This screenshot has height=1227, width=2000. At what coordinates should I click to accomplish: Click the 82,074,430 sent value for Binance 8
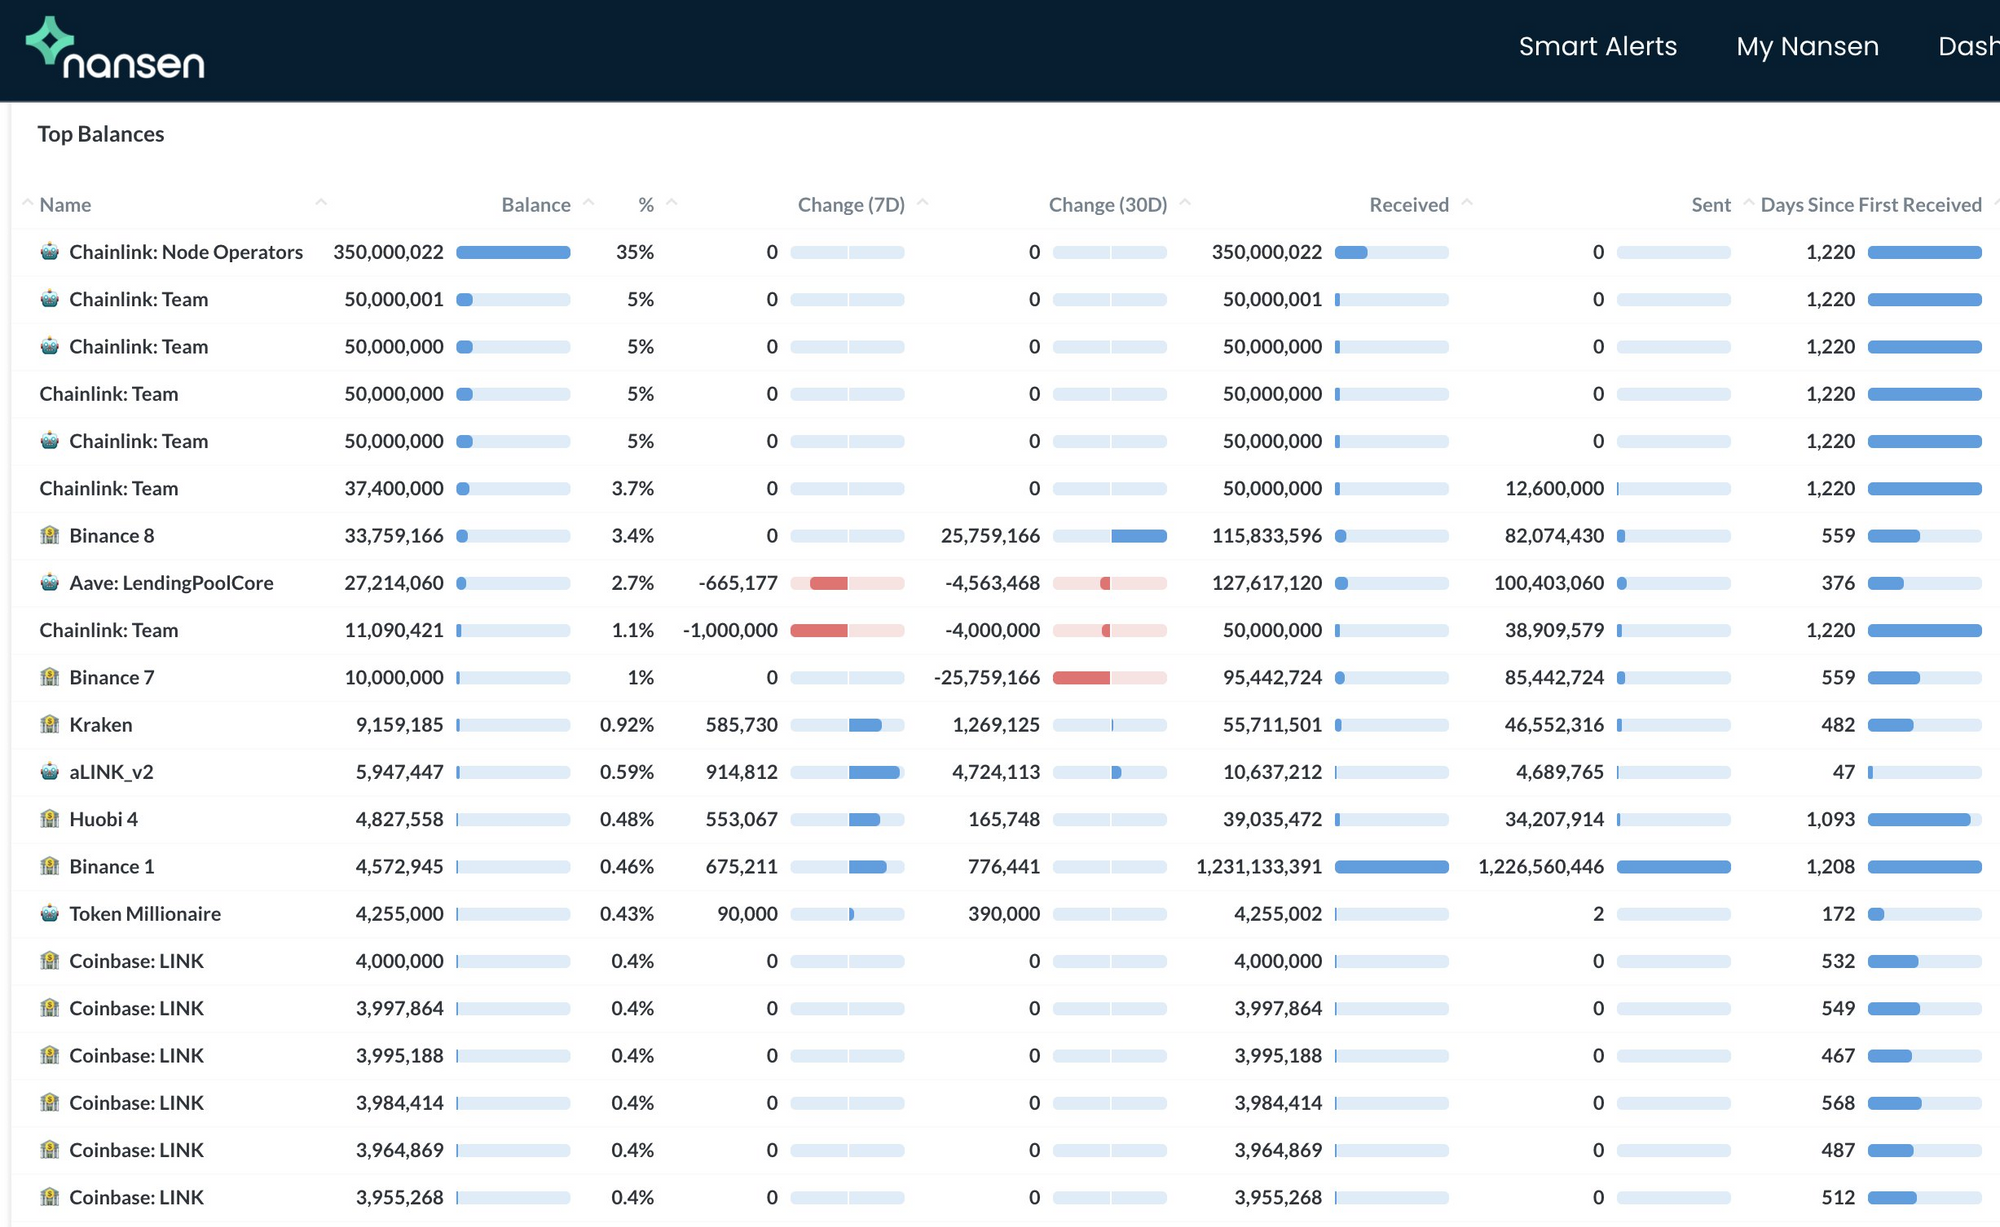(1554, 535)
